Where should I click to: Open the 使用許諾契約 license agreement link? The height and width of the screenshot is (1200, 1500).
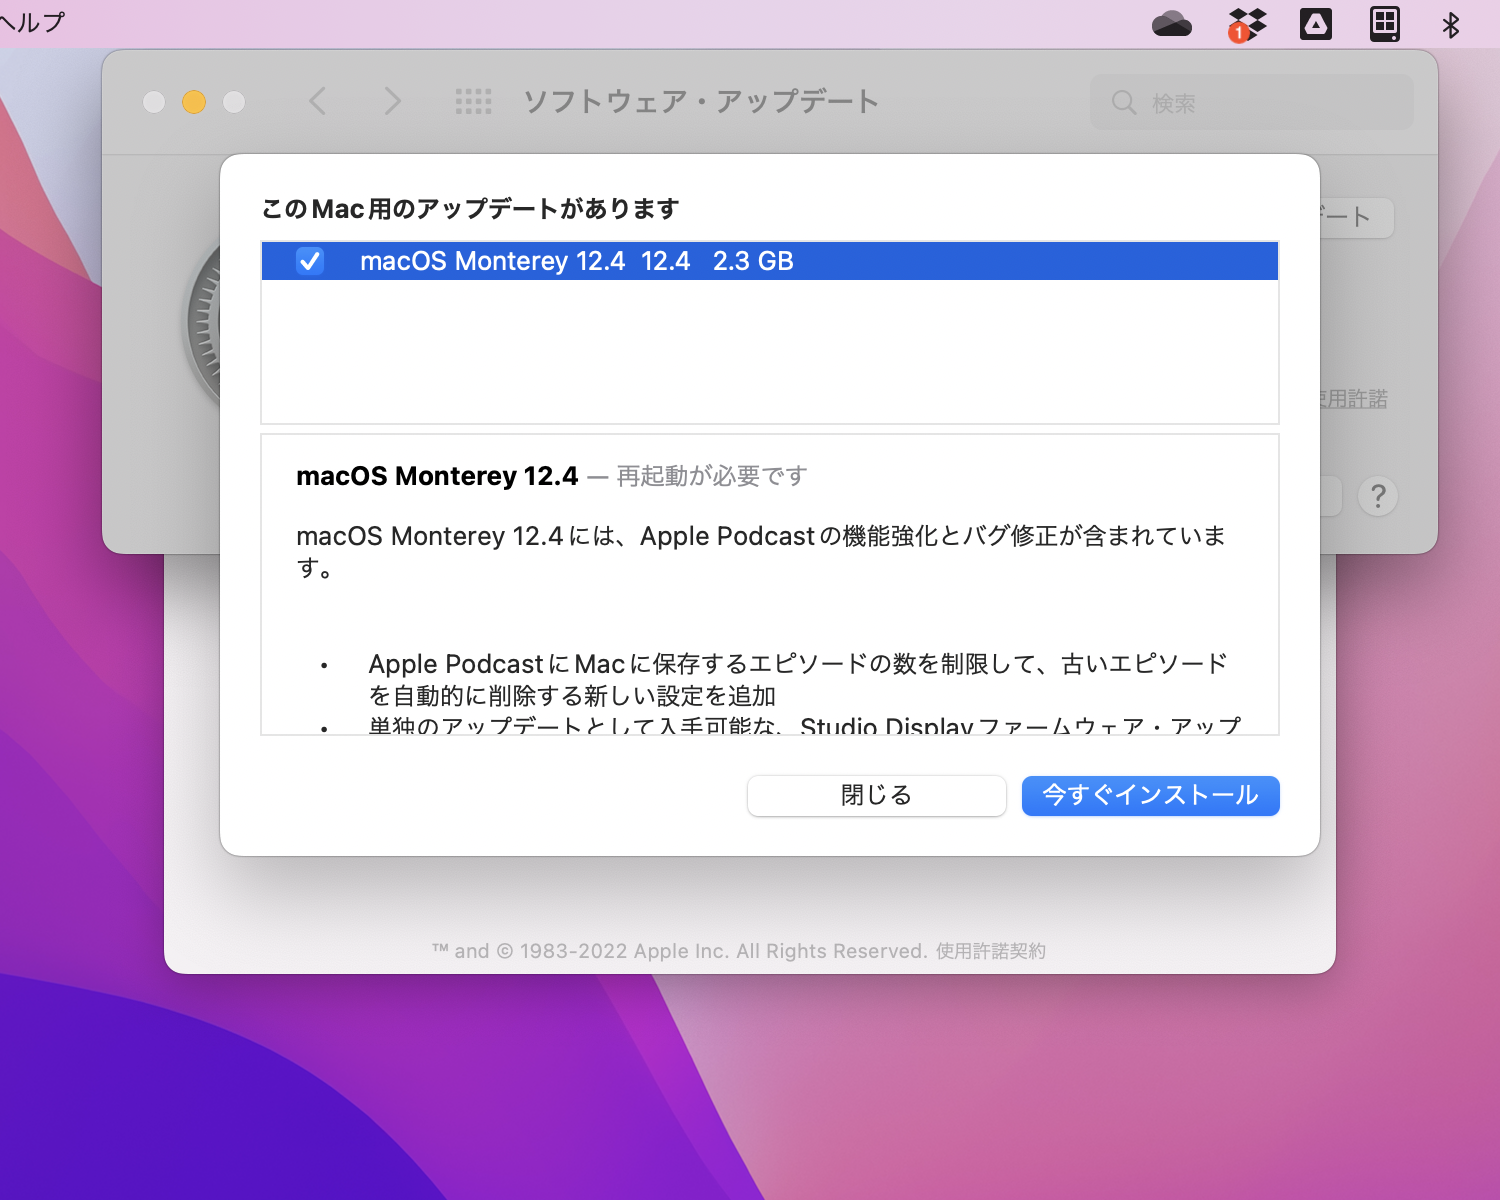991,950
